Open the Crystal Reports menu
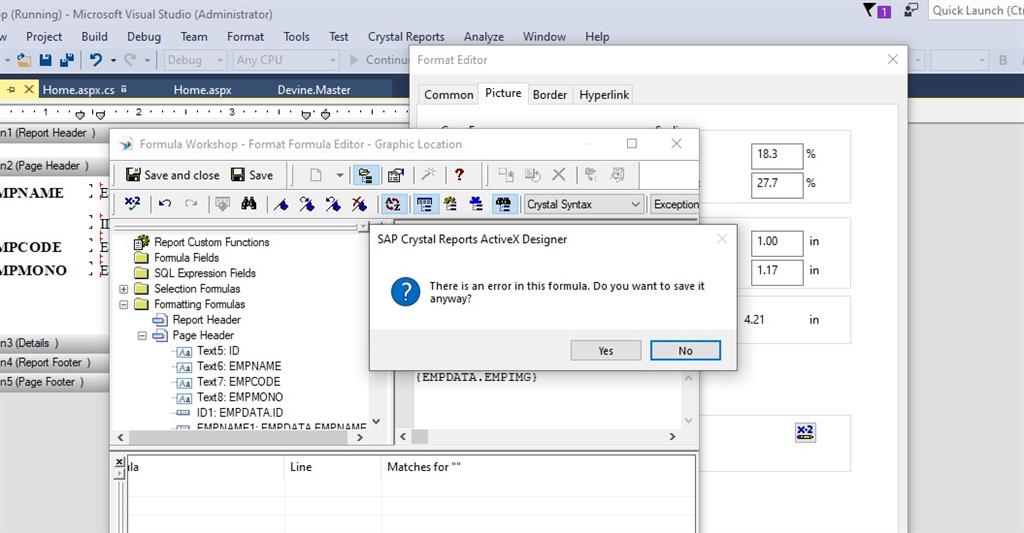1024x533 pixels. pos(406,37)
